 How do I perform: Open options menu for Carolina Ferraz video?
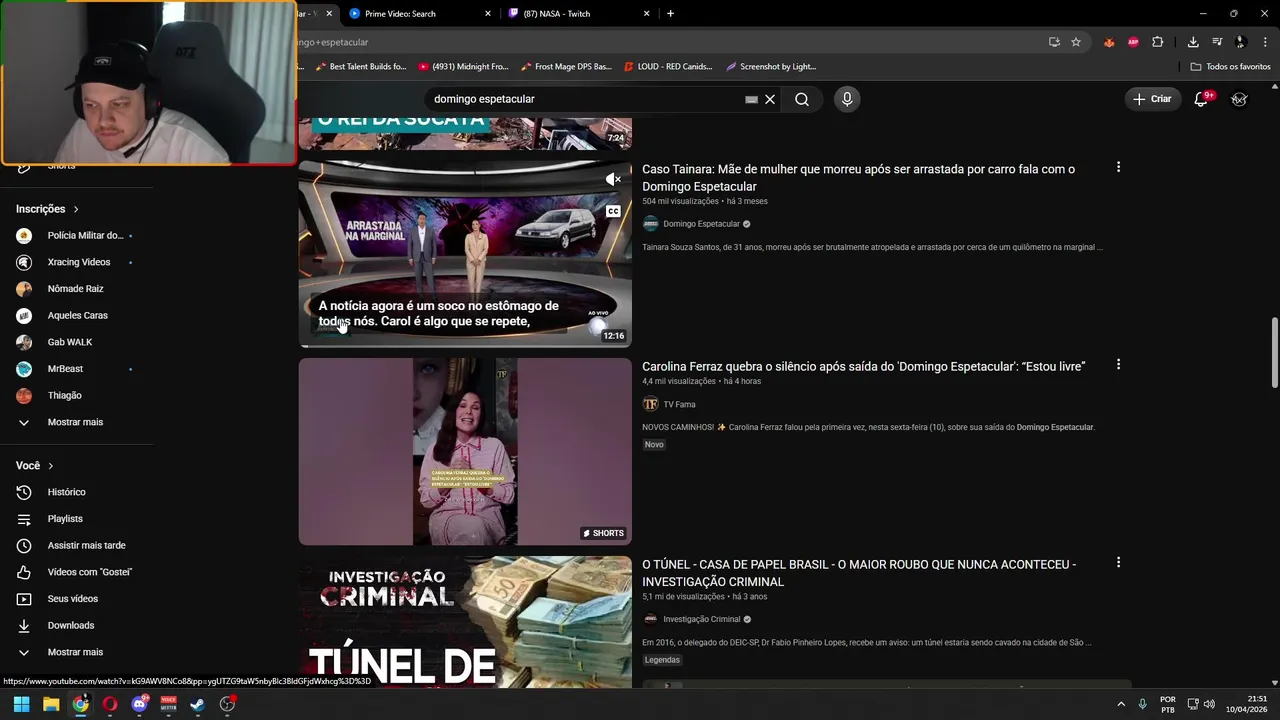click(x=1118, y=365)
